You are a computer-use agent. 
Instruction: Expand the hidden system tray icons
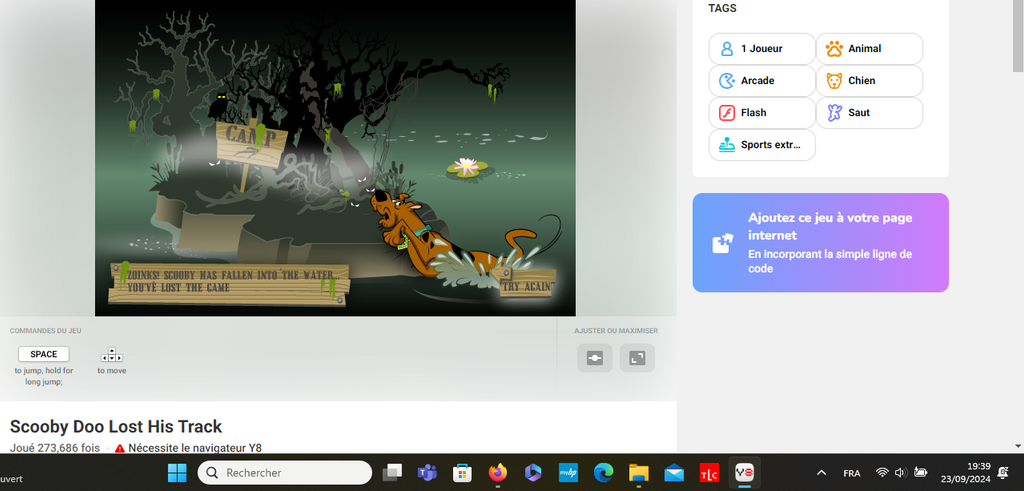click(x=821, y=473)
